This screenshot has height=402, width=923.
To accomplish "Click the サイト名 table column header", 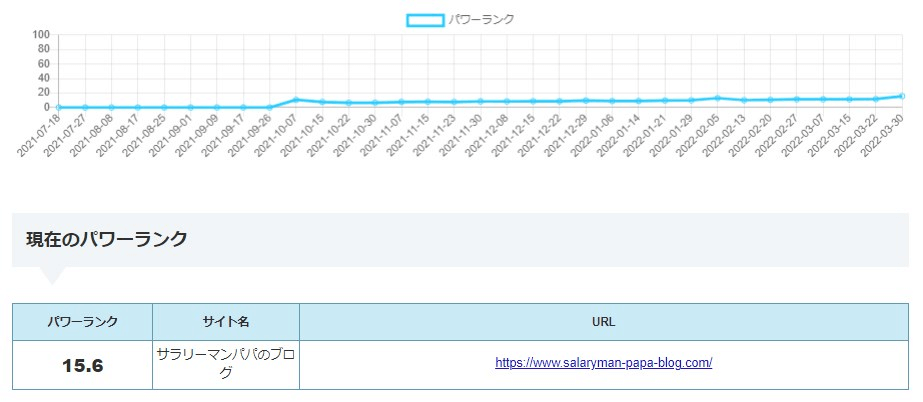I will pos(225,322).
